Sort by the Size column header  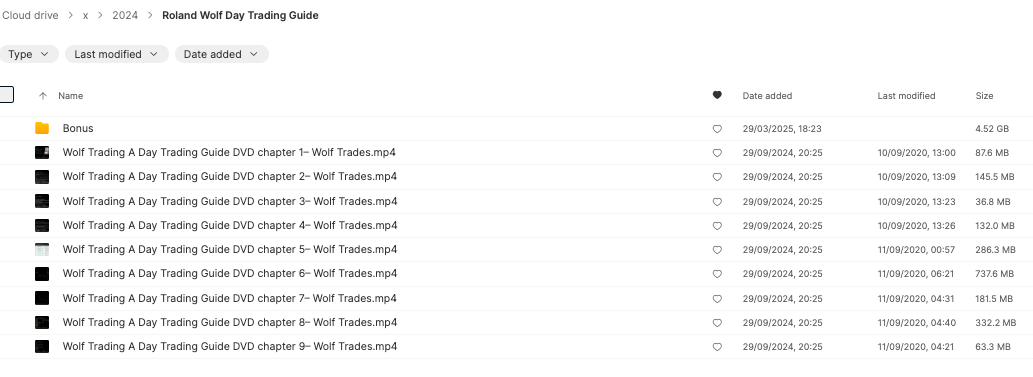pos(984,96)
